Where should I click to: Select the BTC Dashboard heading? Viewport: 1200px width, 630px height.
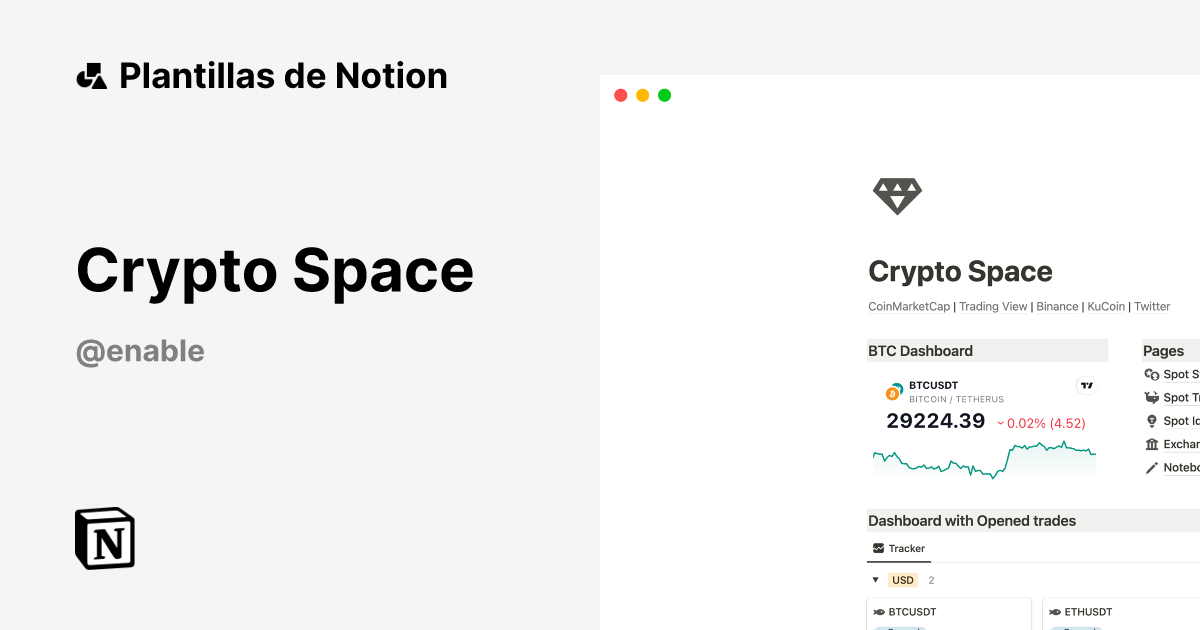tap(918, 351)
